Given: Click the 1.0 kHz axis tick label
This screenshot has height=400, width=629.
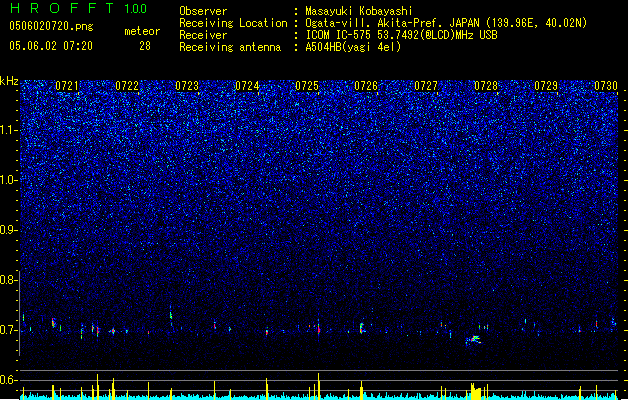Looking at the screenshot, I should (x=9, y=180).
